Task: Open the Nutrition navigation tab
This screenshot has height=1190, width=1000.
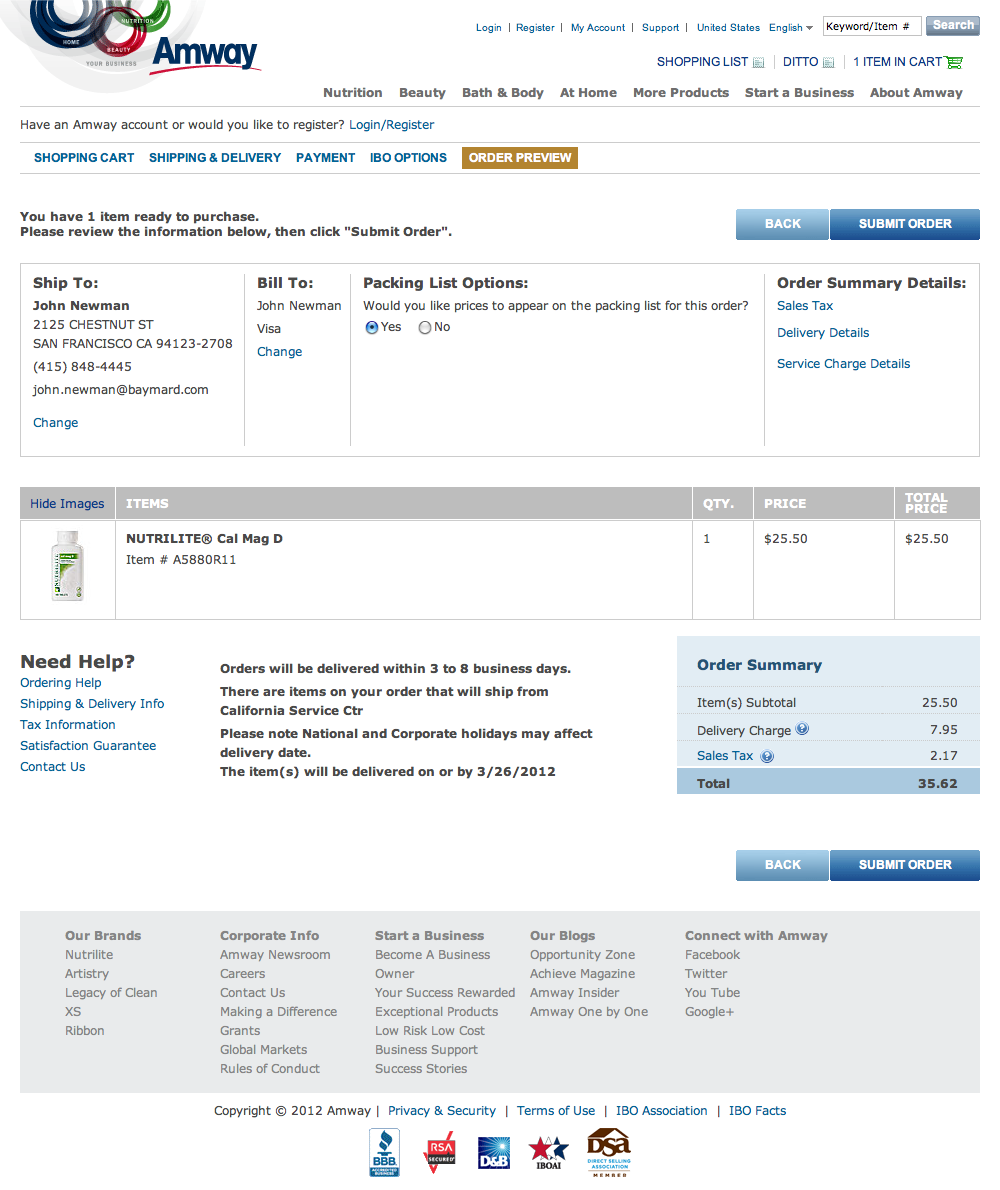Action: tap(352, 92)
